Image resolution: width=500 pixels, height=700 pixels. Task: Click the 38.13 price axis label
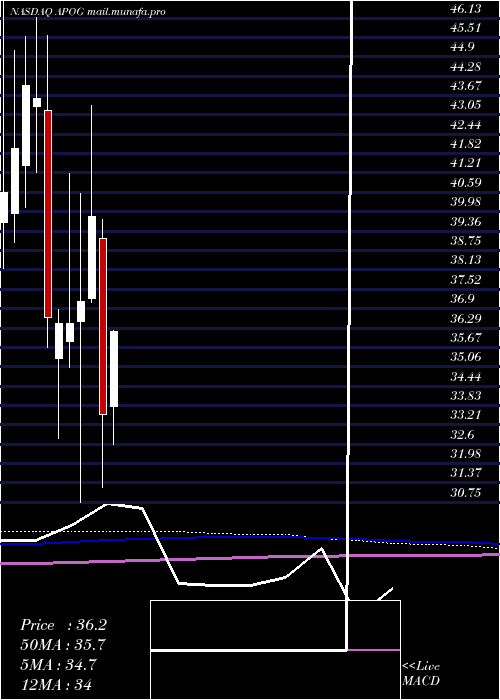[x=466, y=260]
